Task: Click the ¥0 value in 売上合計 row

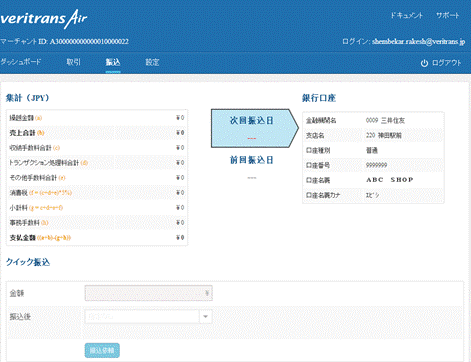Action: [180, 133]
